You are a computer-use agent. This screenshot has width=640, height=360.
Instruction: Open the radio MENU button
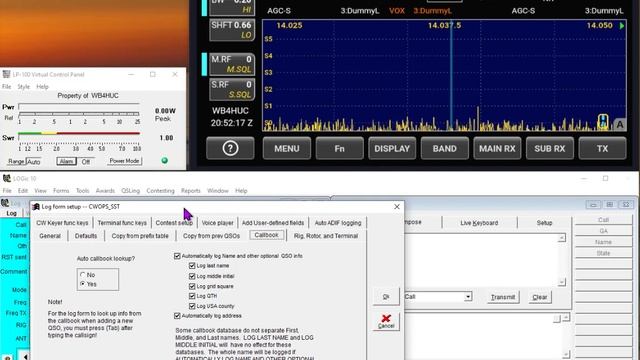[287, 148]
